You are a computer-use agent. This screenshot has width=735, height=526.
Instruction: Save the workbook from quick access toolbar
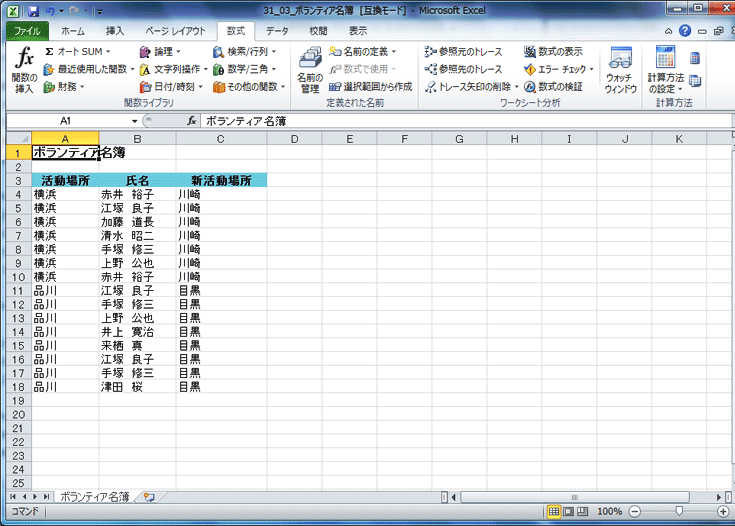[x=33, y=11]
